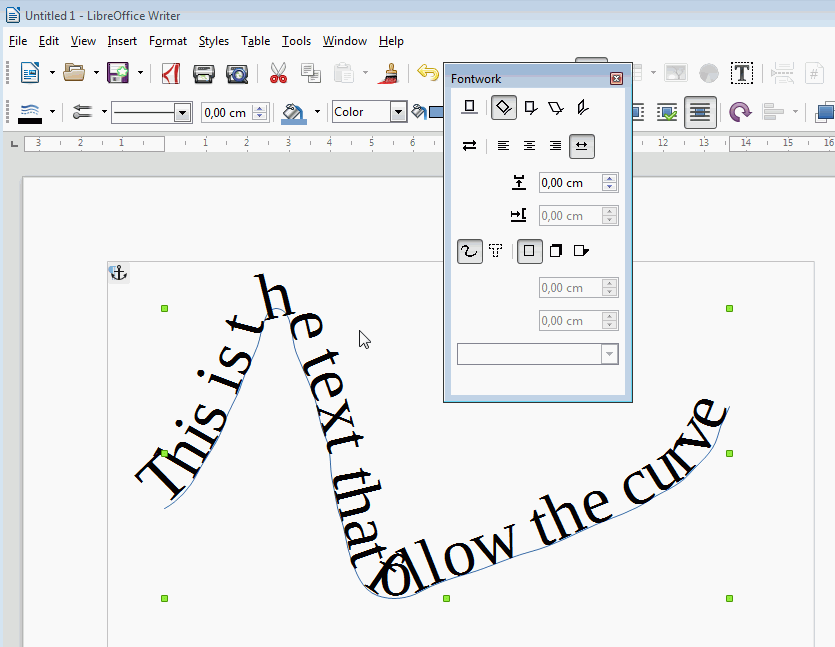Reverse text orientation in Fontwork panel
Screen dimensions: 835x647
469,146
